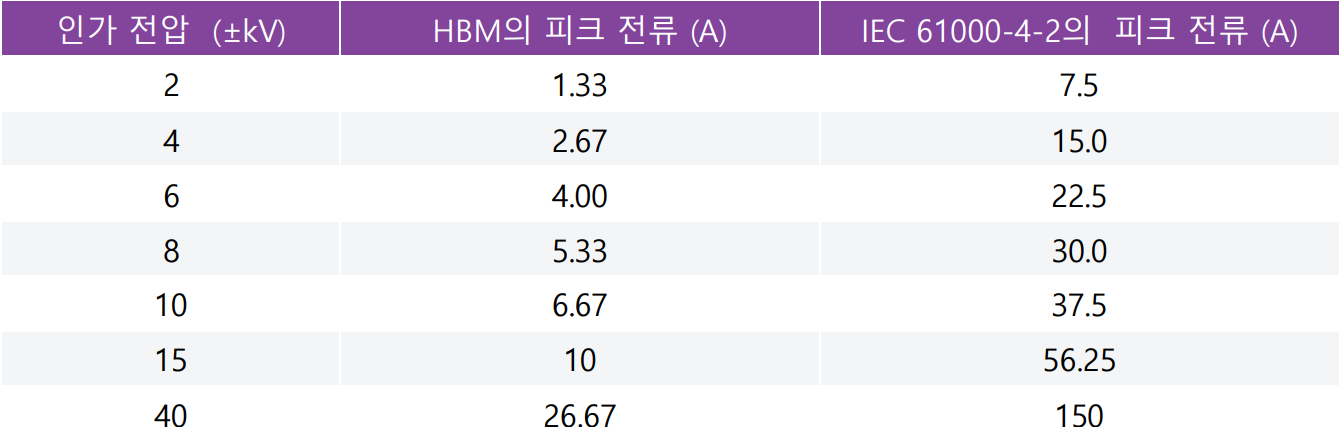The width and height of the screenshot is (1343, 444).
Task: Select the IEC value 150
Action: 1080,415
